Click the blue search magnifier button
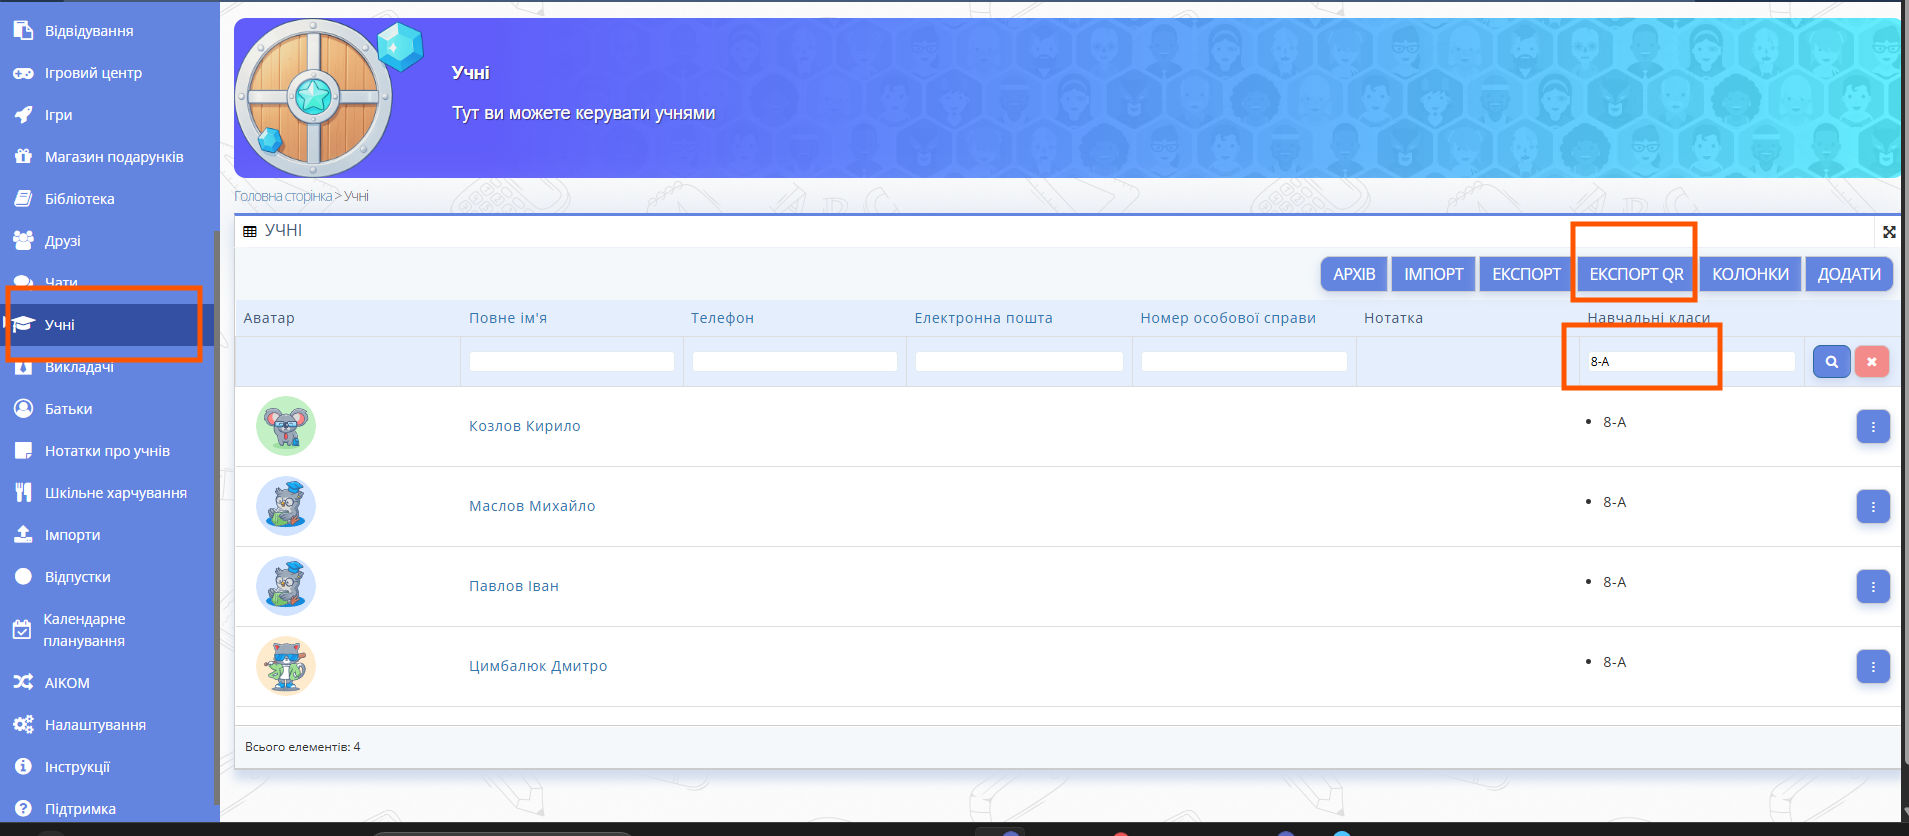Viewport: 1909px width, 836px height. click(1831, 362)
